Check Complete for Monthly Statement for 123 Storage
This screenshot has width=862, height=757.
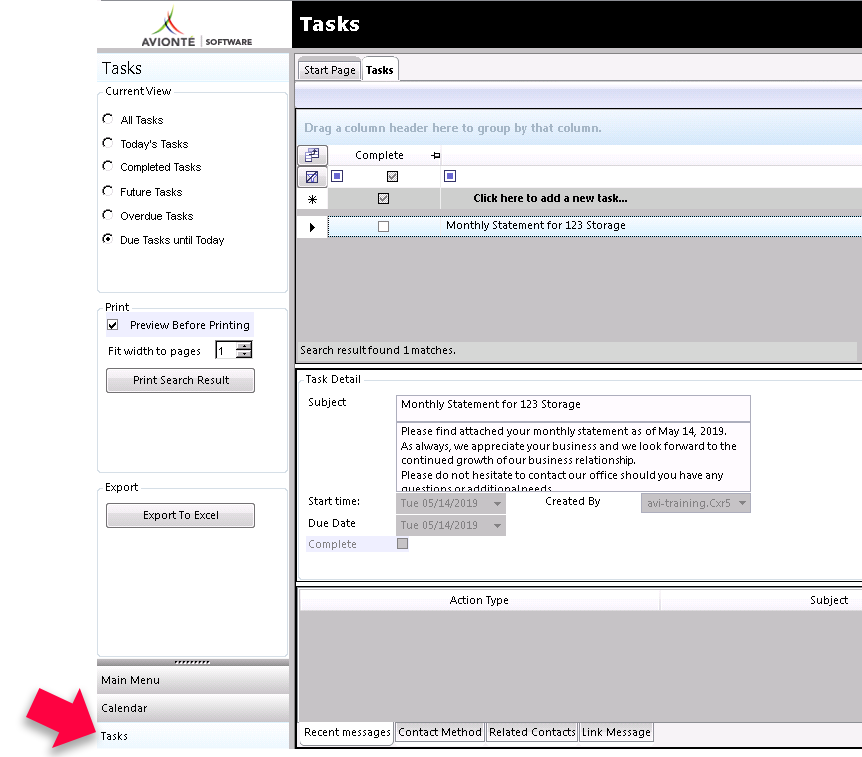coord(384,226)
